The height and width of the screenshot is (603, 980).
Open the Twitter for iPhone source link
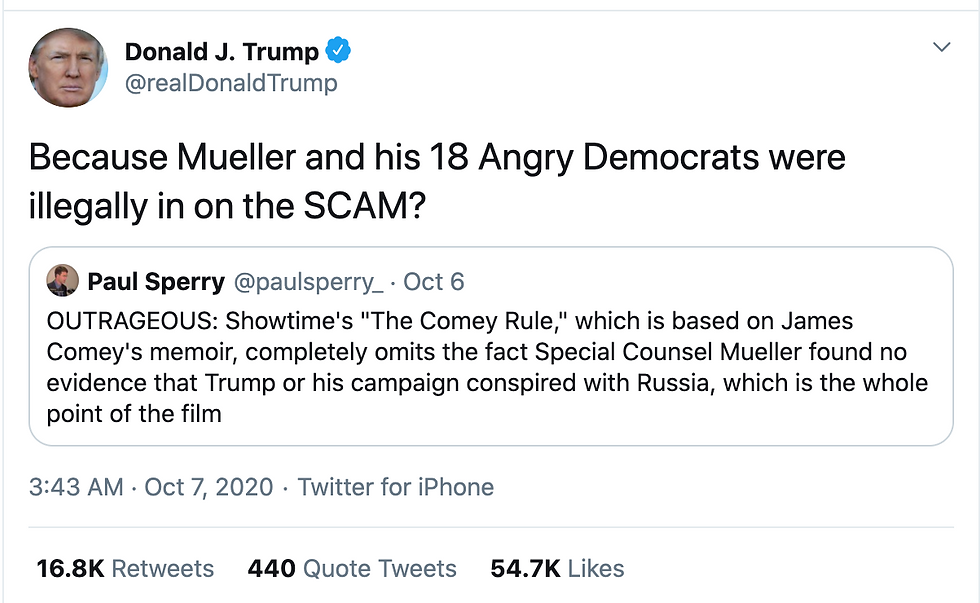pos(396,487)
